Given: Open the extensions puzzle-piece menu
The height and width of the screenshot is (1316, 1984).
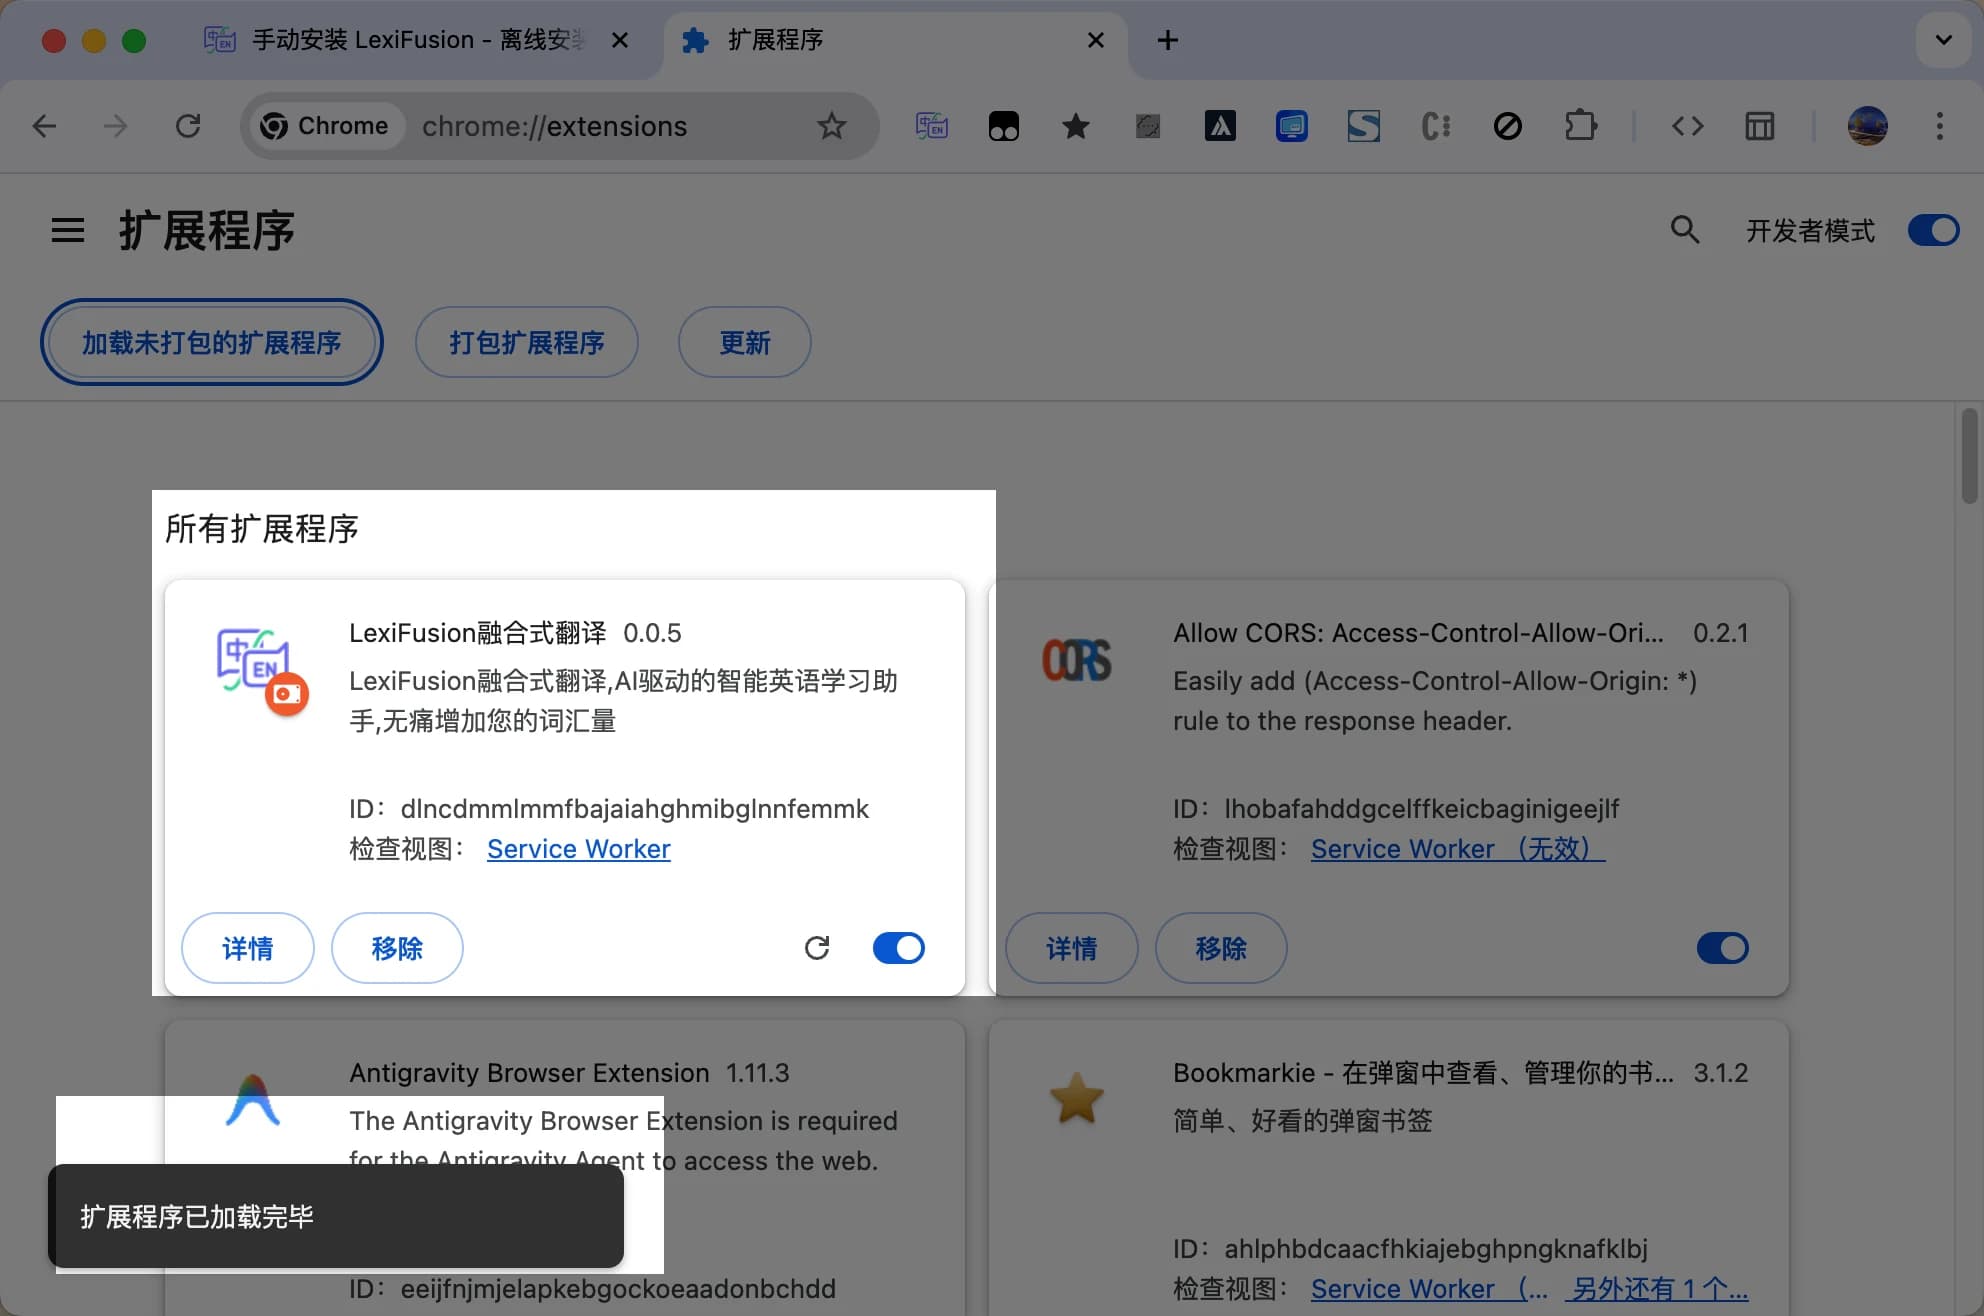Looking at the screenshot, I should pos(1580,126).
